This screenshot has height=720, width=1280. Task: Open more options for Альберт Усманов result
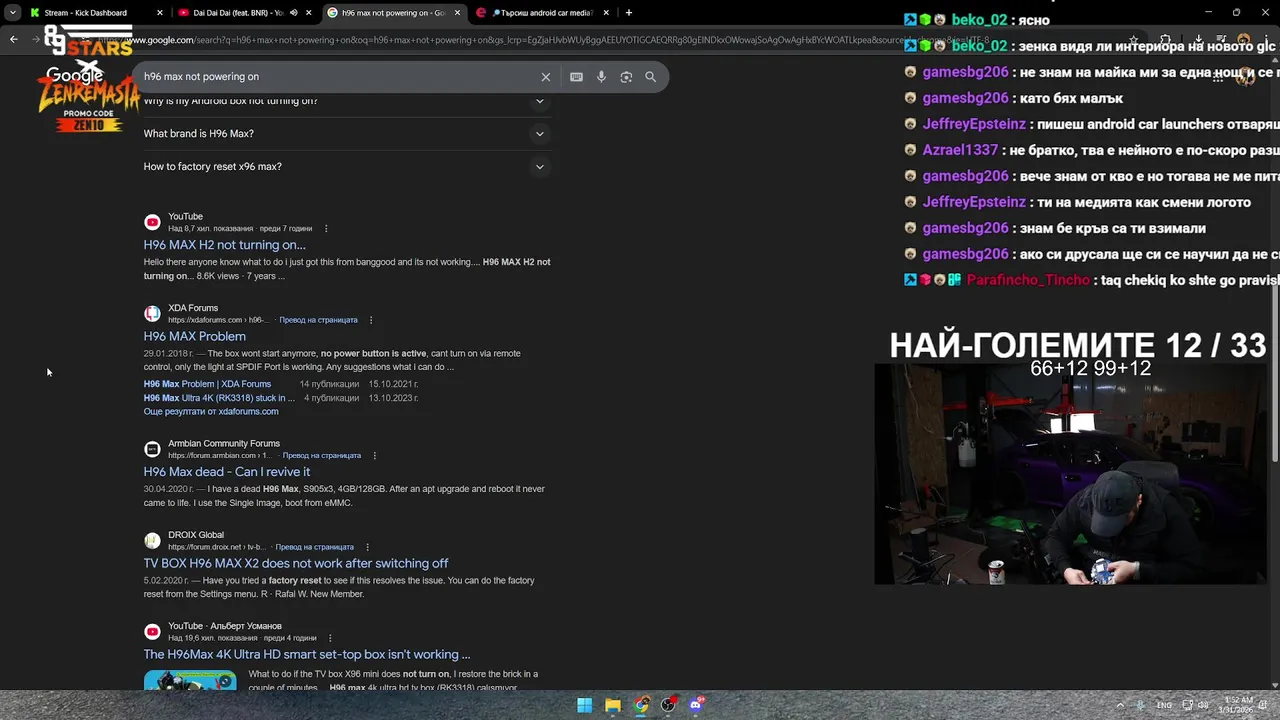click(x=329, y=638)
